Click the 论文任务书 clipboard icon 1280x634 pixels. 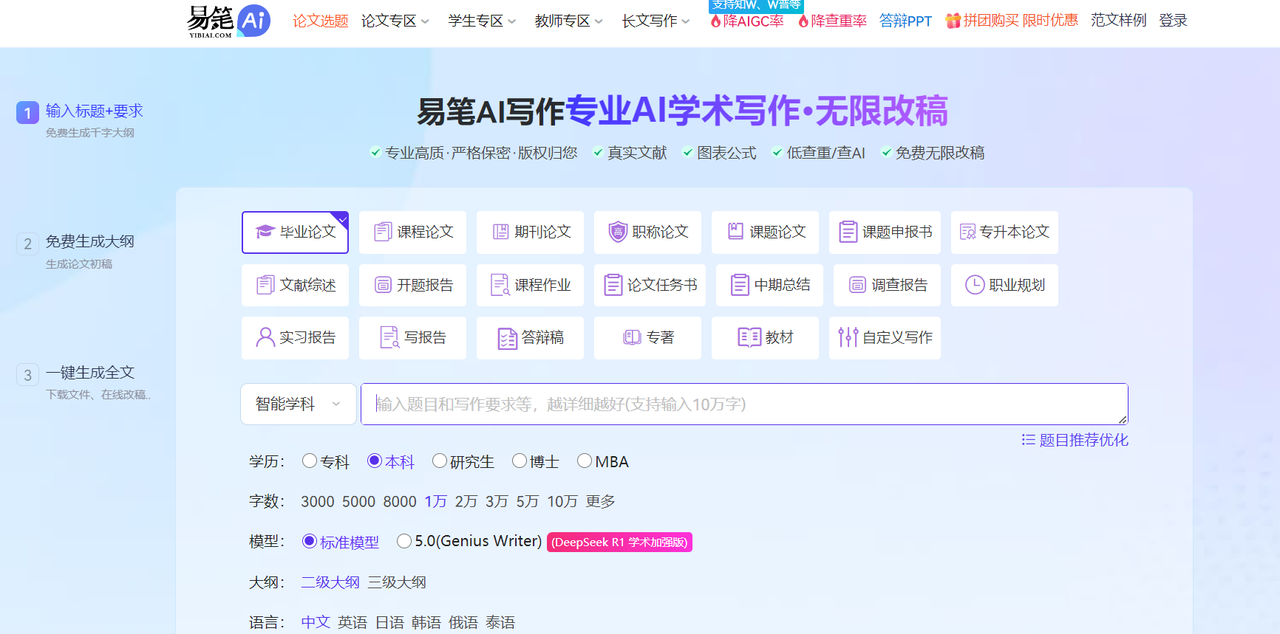(x=613, y=285)
